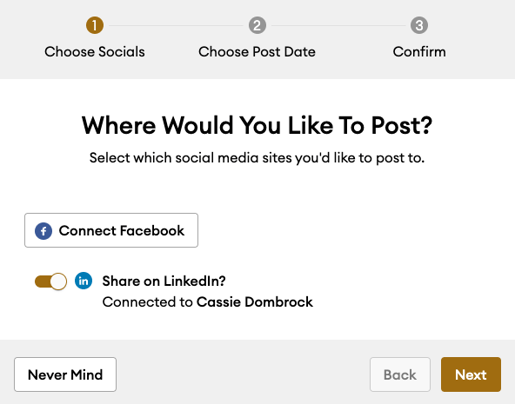Image resolution: width=515 pixels, height=404 pixels.
Task: Click the progress line between steps 2 and 3
Action: 338,25
